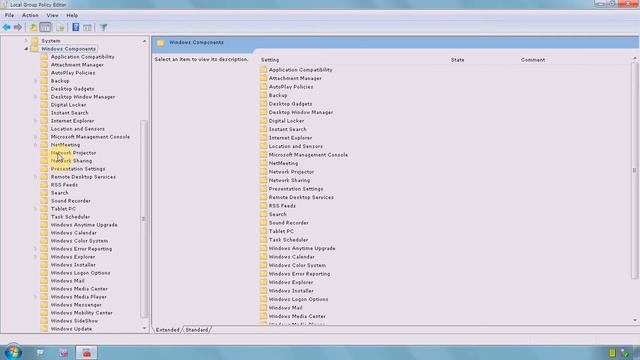Select Windows Color System in Setting list
The image size is (640, 360).
(x=297, y=265)
